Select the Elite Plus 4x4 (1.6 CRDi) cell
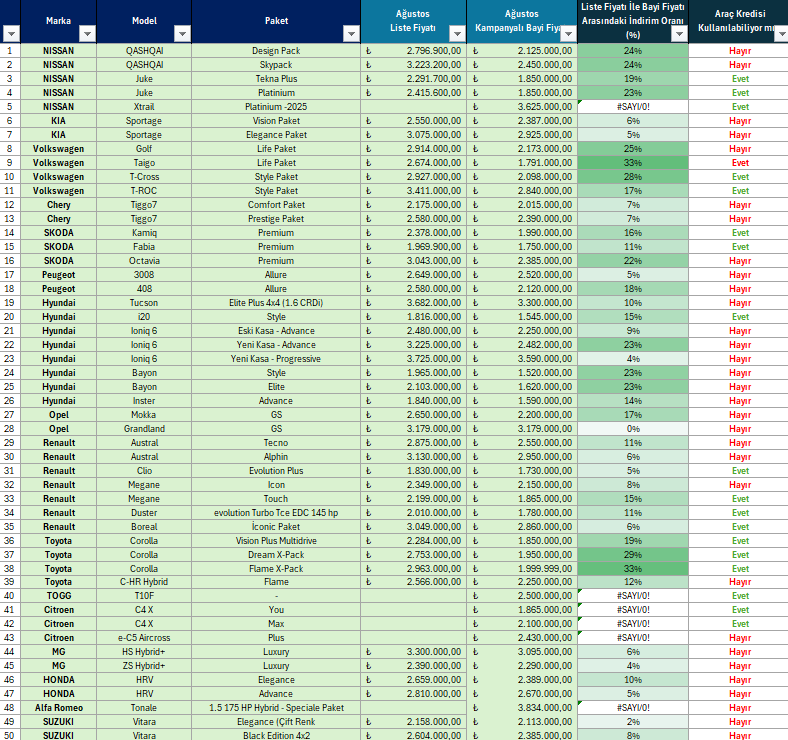 pos(276,303)
